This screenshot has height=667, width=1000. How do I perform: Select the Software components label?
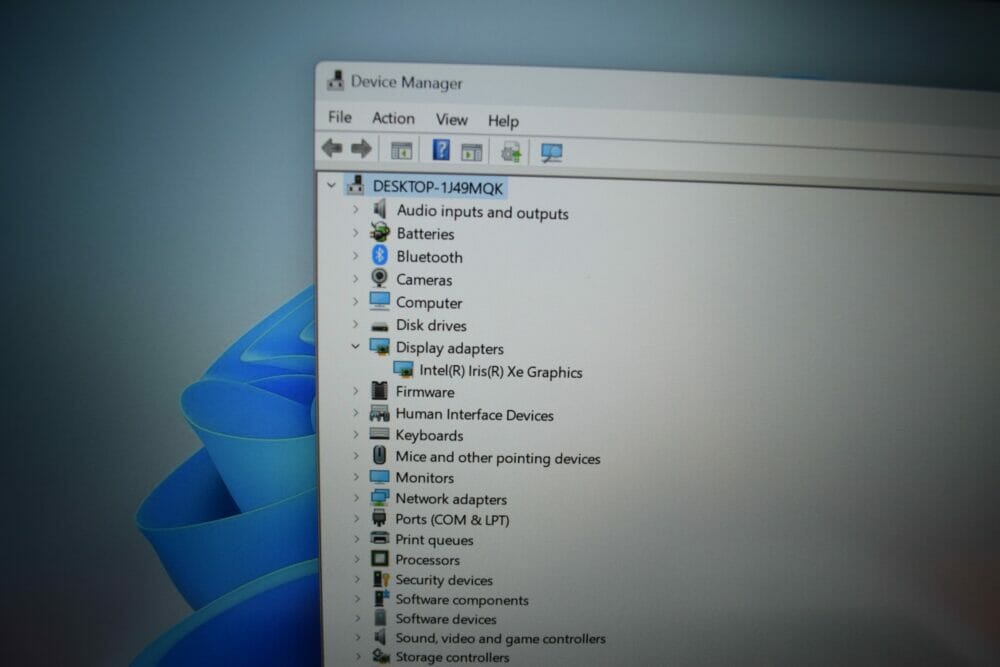point(462,599)
